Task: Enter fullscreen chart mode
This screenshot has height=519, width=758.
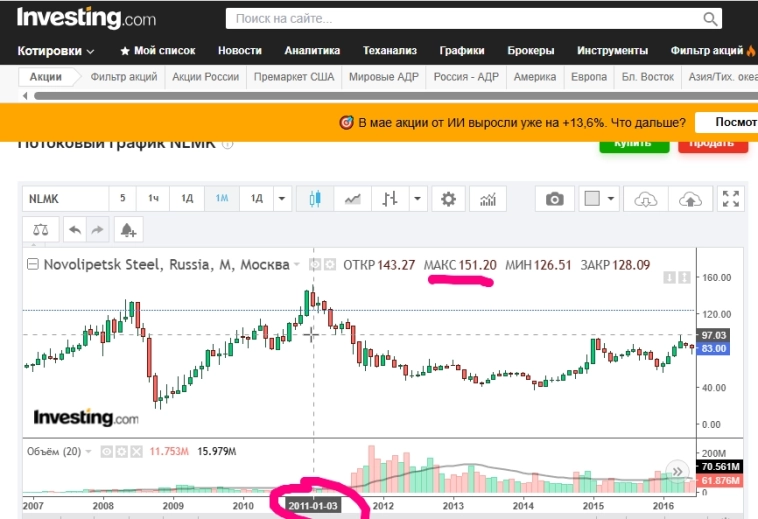Action: (x=730, y=199)
